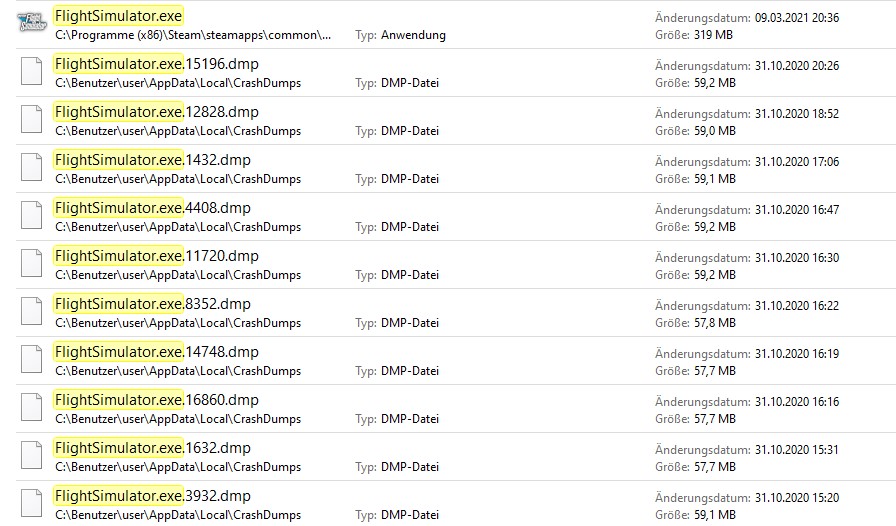Select the FlightSimulator.exe.15196.dmp file icon
The height and width of the screenshot is (526, 896).
pyautogui.click(x=31, y=71)
